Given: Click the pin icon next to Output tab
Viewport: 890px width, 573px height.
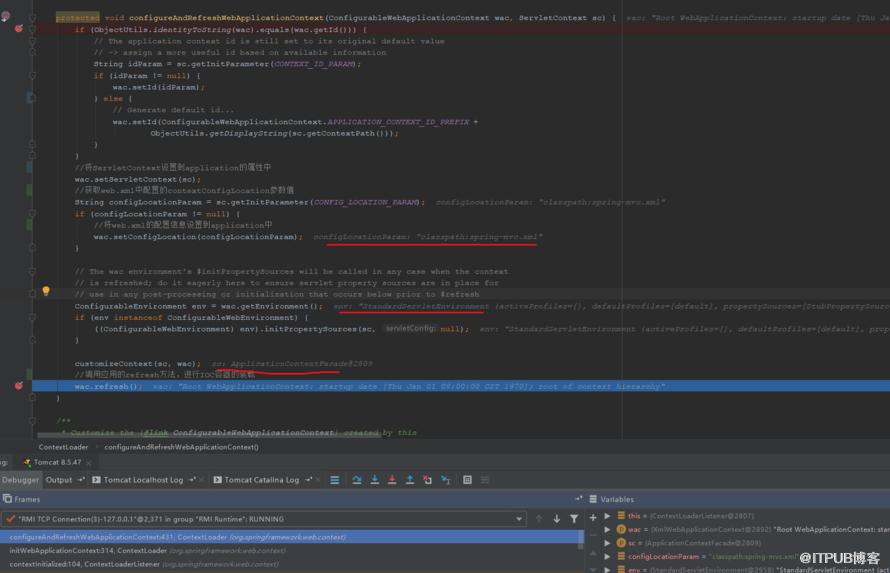Looking at the screenshot, I should coord(81,480).
